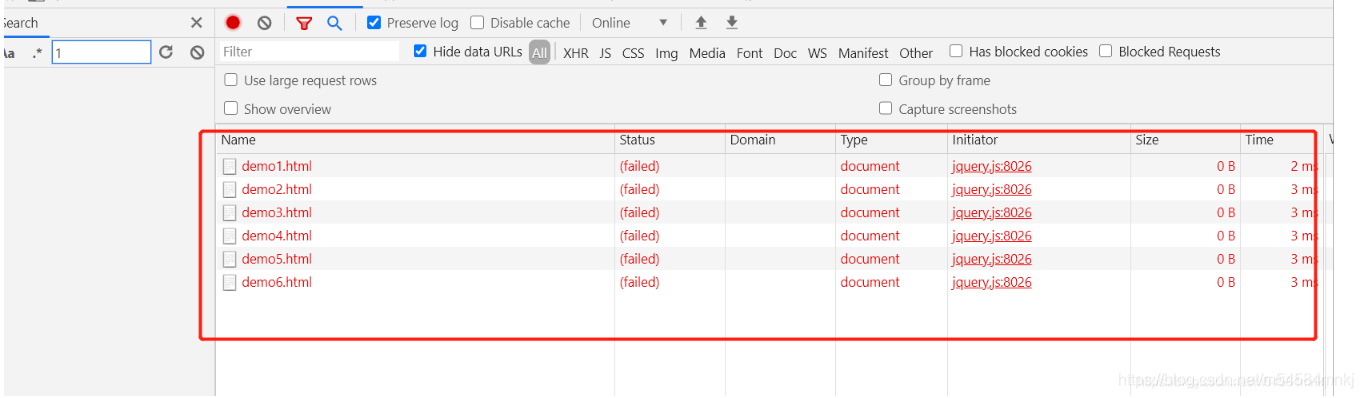Select the demo6.html request
Viewport: 1363px width, 398px height.
(276, 282)
